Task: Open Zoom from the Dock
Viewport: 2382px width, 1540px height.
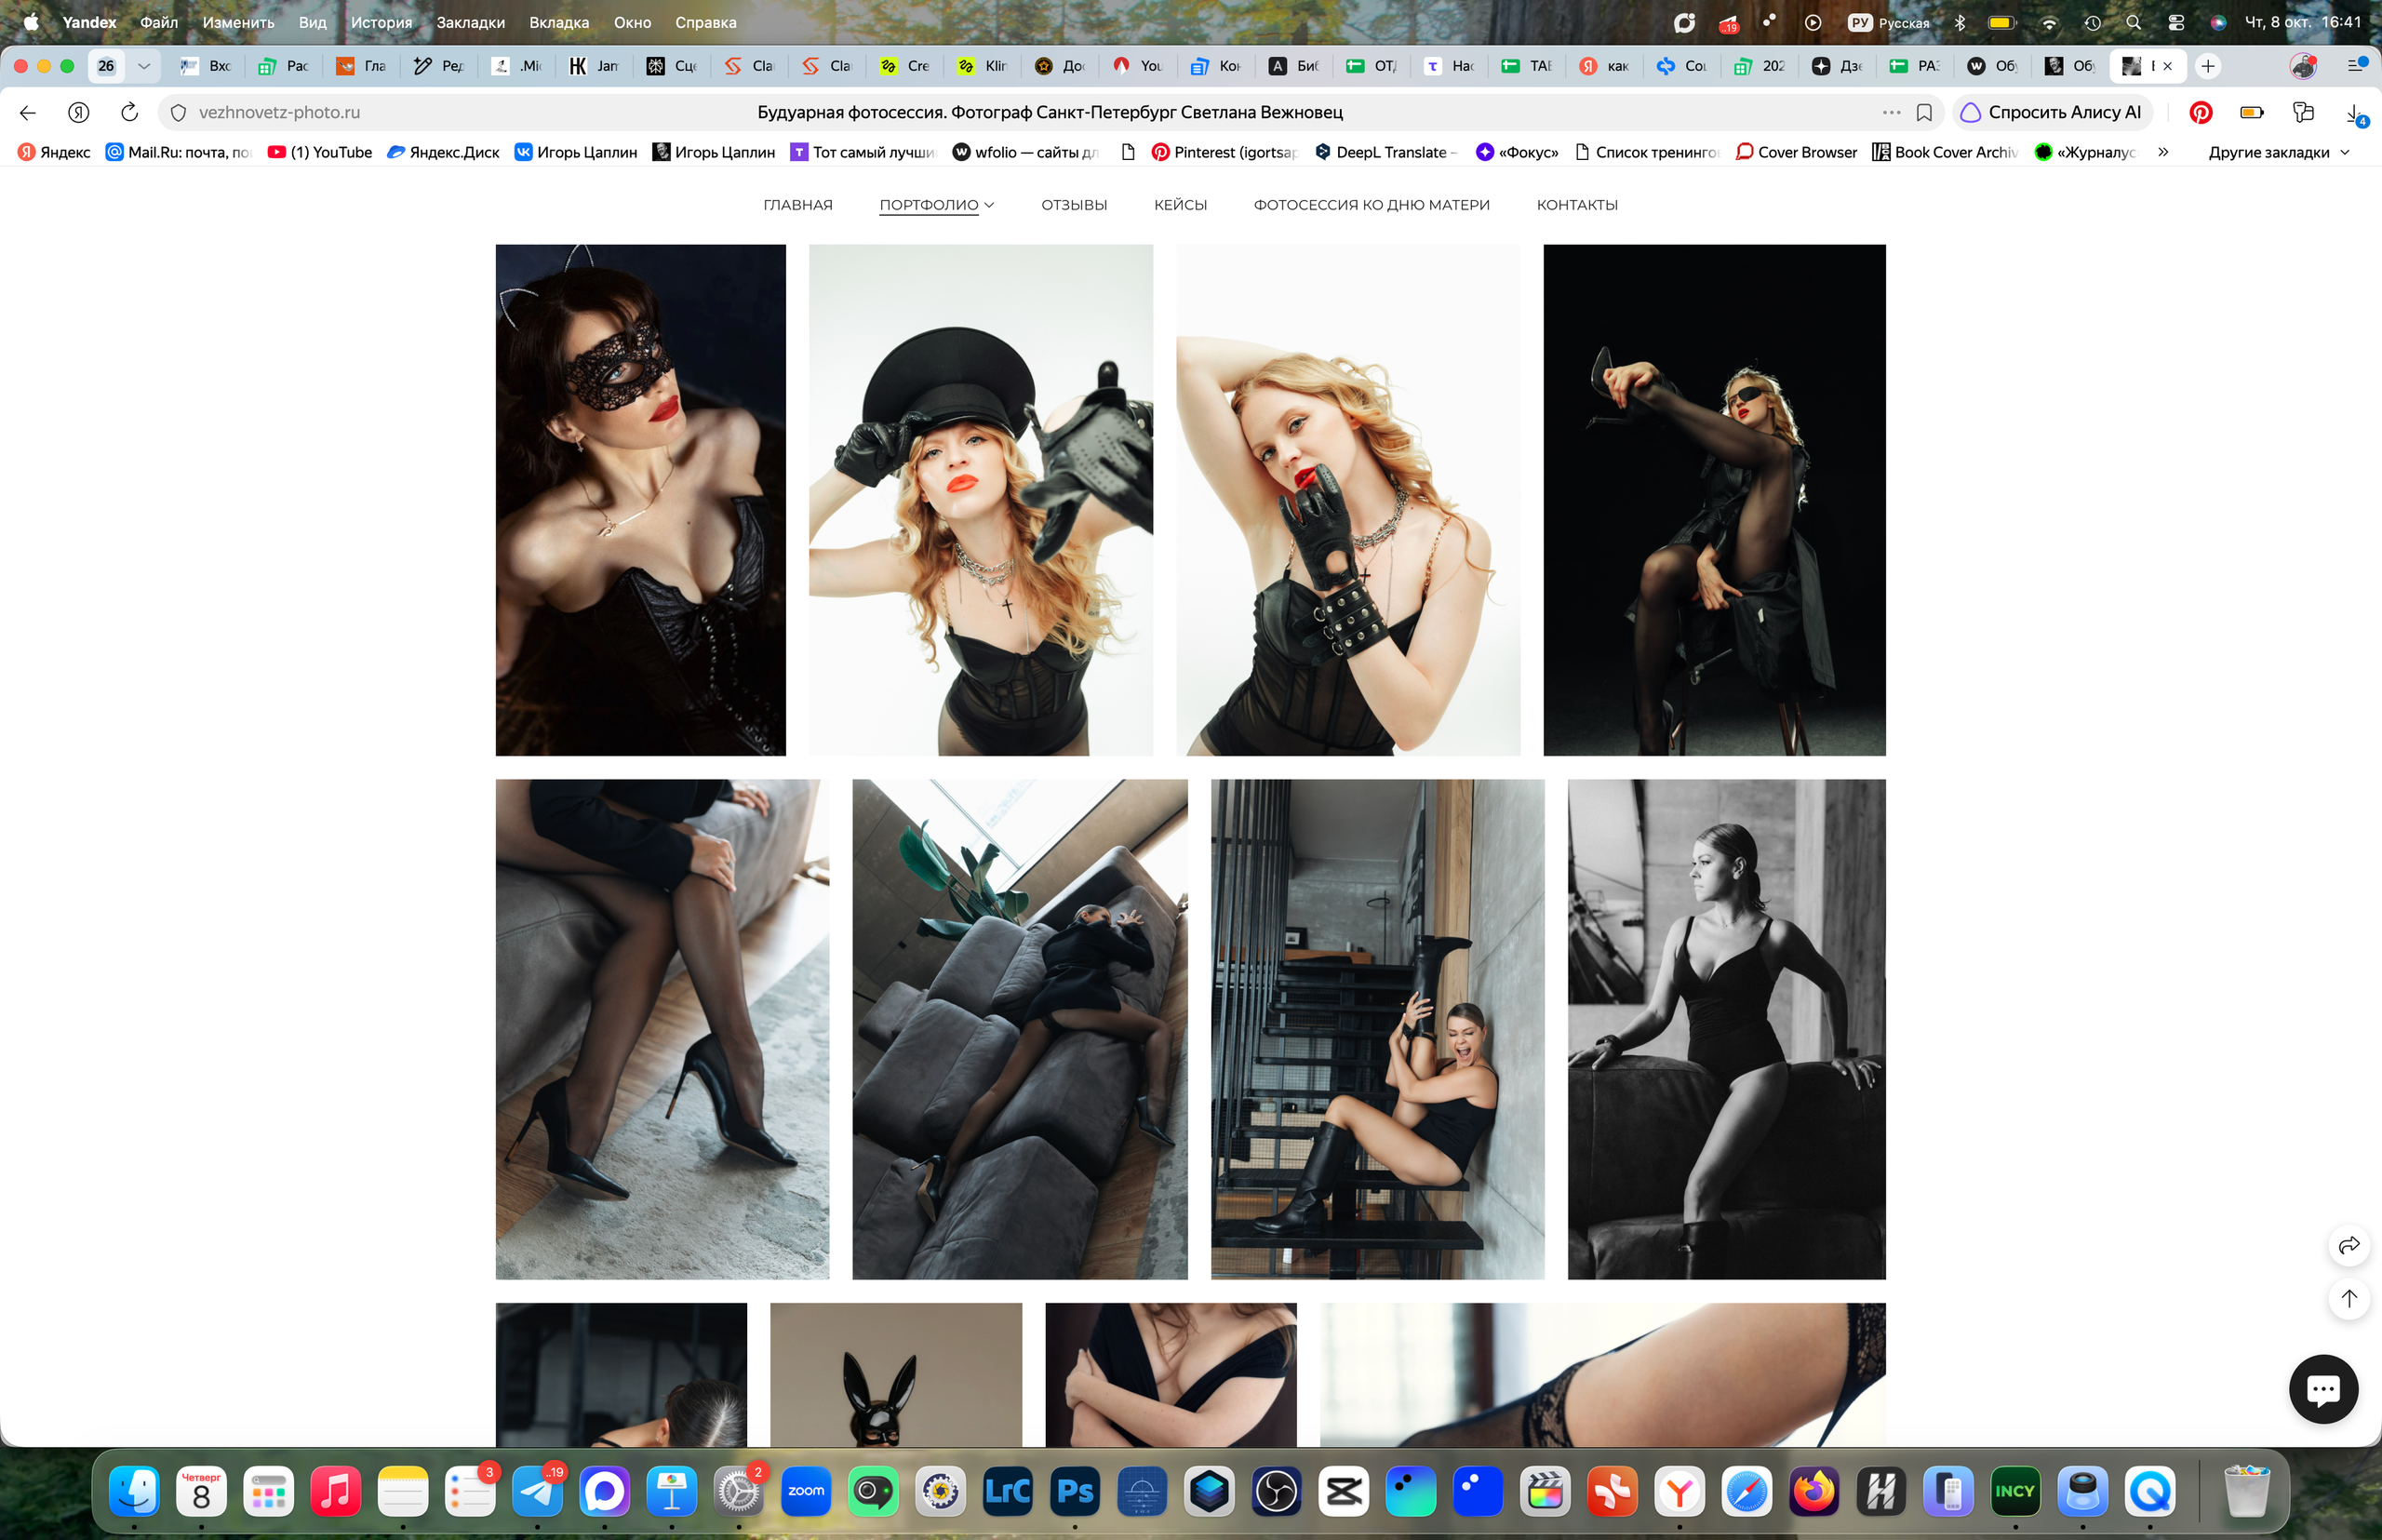Action: [806, 1491]
